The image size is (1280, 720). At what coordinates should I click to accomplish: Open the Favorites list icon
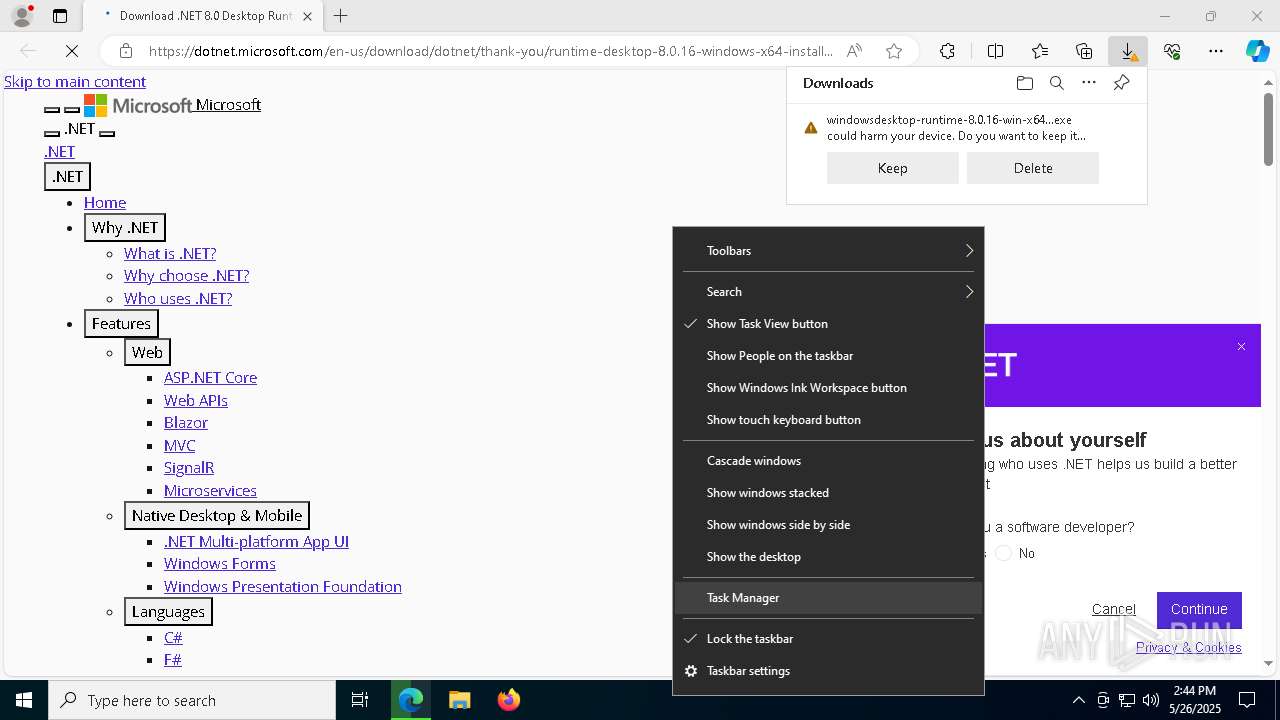1040,51
